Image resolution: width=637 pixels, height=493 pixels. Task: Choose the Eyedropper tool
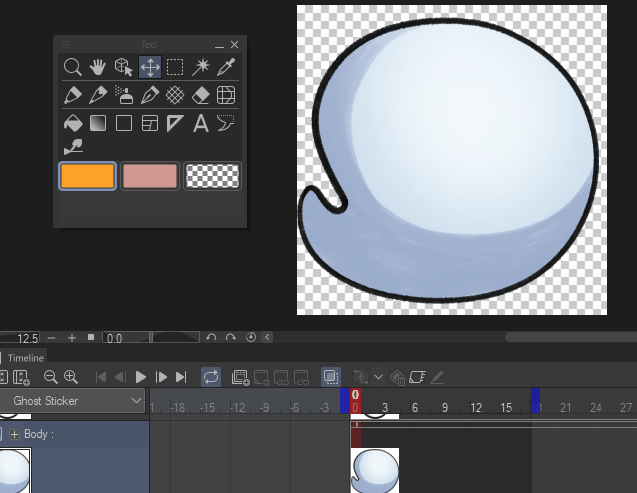226,67
